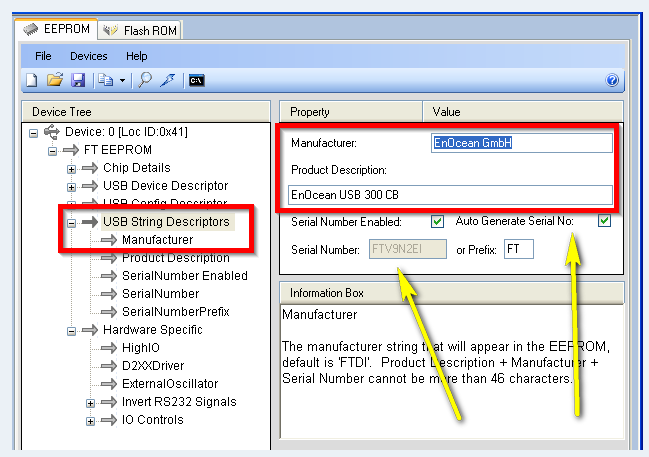649x457 pixels.
Task: Collapse the Device: 0 tree node
Action: [34, 133]
